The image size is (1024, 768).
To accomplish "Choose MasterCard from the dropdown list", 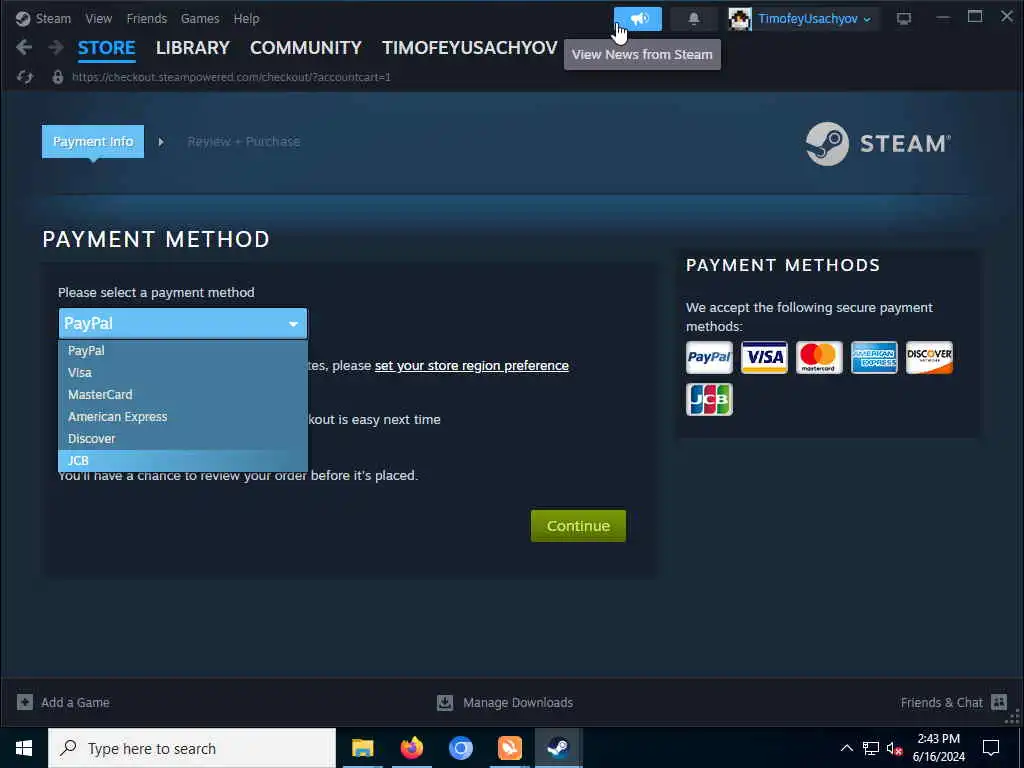I will (183, 394).
